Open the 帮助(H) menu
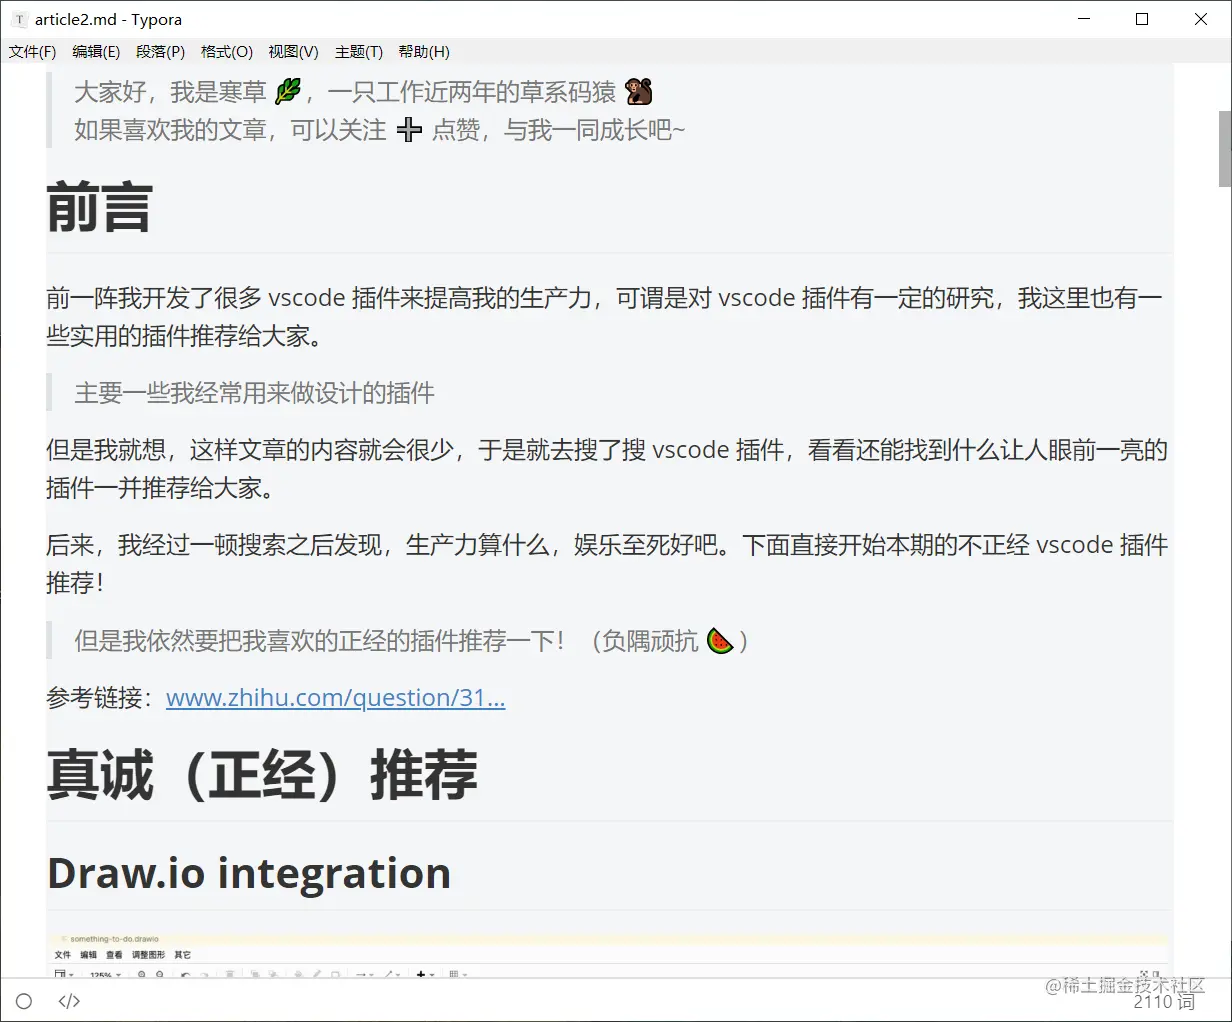 (x=424, y=52)
